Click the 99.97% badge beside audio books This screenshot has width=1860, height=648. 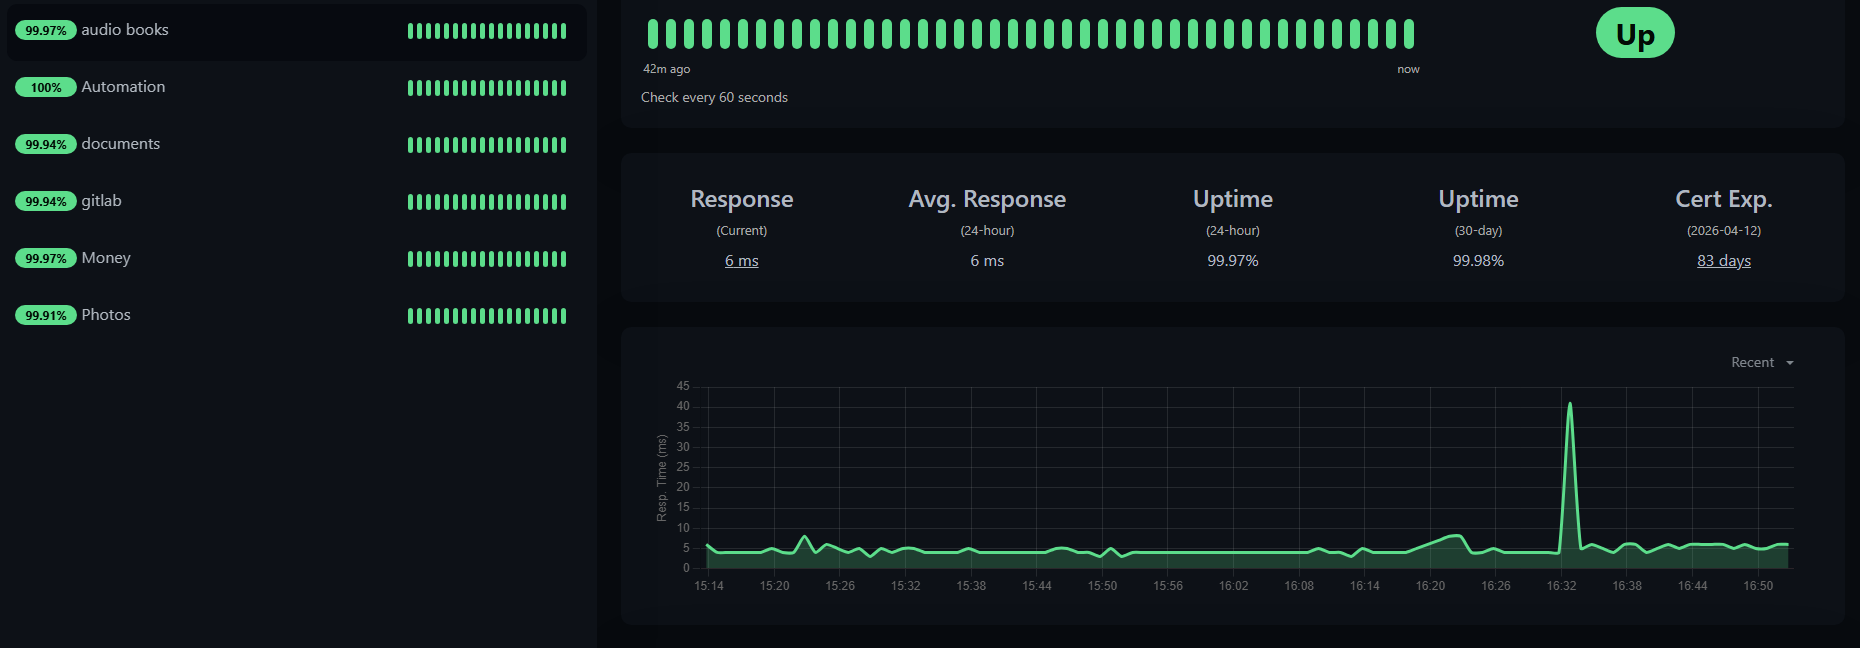click(46, 31)
